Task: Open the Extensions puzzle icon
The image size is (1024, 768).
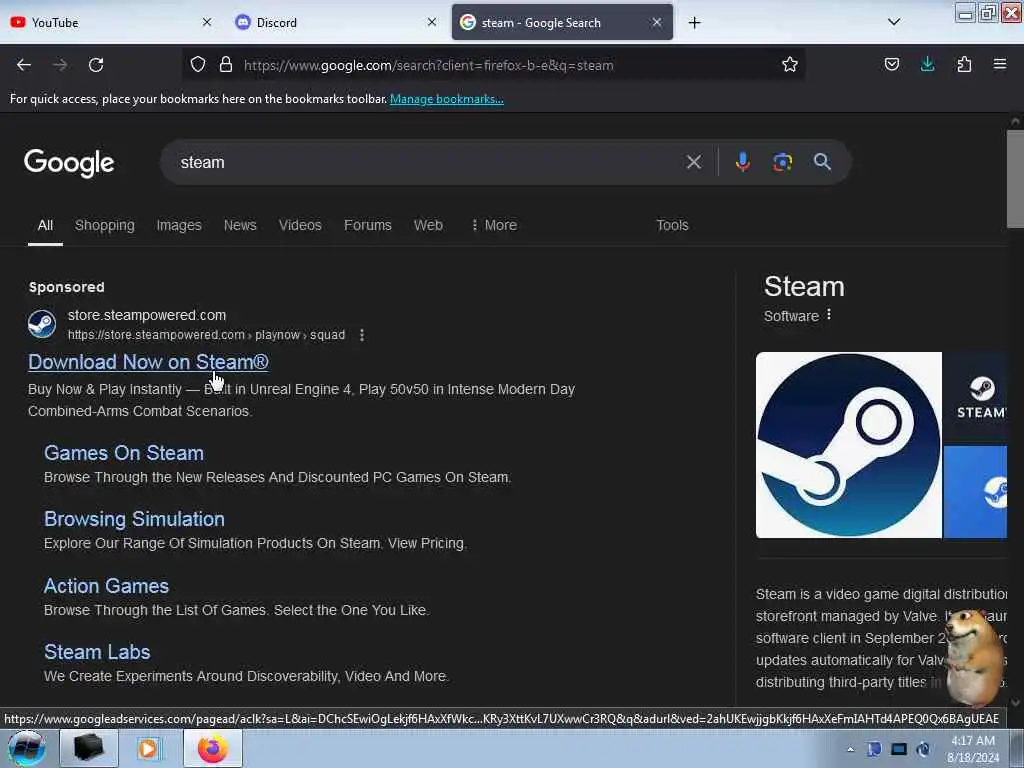Action: (964, 65)
